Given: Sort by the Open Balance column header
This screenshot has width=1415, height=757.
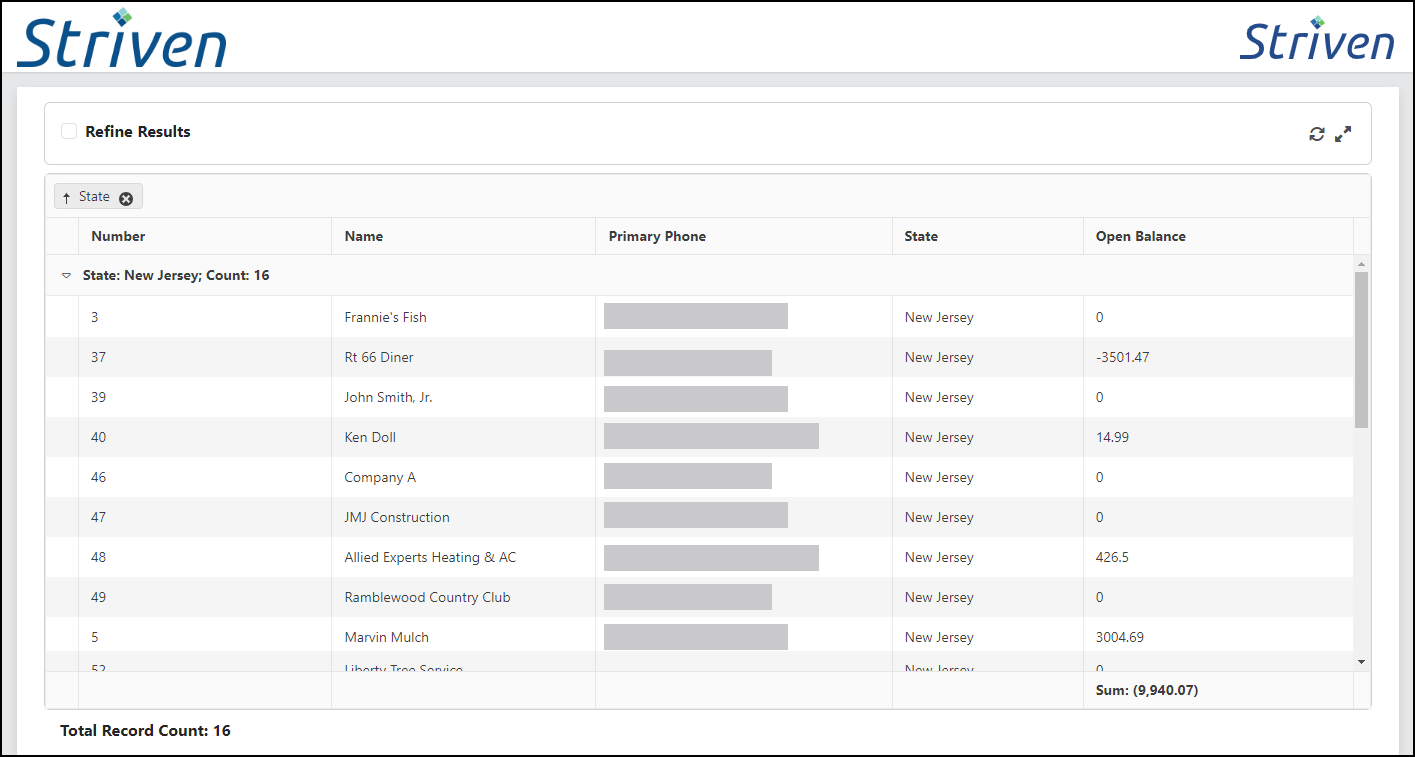Looking at the screenshot, I should point(1141,236).
